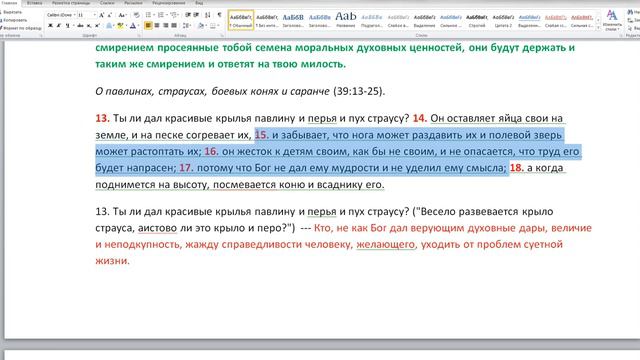The width and height of the screenshot is (640, 360).
Task: Open Главная ribbon tab
Action: point(9,3)
